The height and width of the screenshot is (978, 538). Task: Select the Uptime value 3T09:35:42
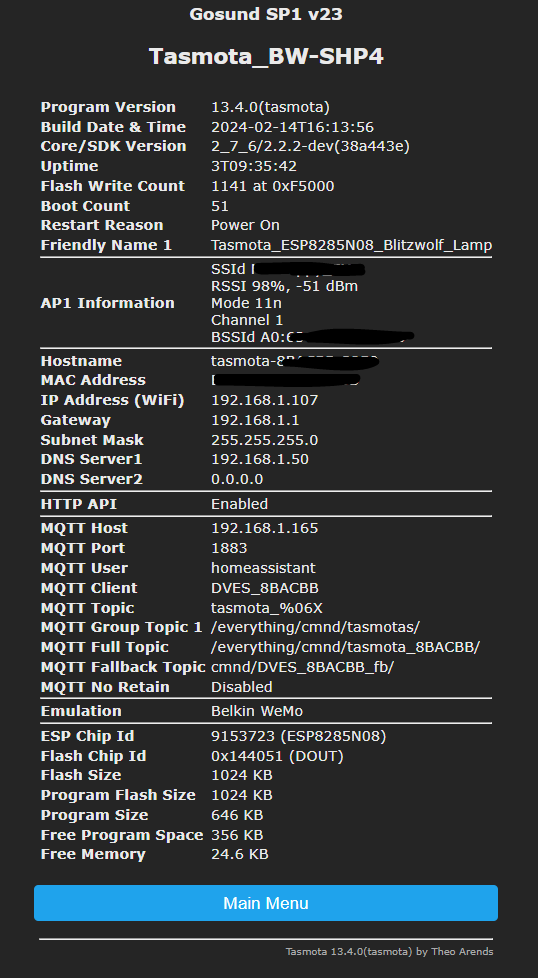(x=254, y=166)
